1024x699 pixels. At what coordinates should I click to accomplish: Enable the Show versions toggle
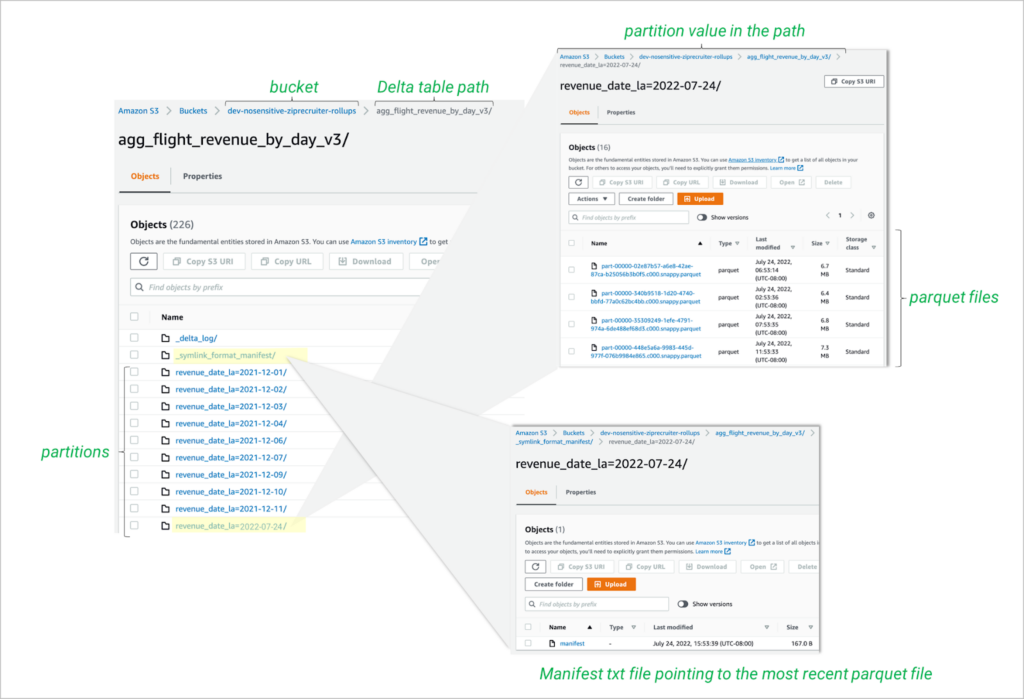pyautogui.click(x=702, y=217)
